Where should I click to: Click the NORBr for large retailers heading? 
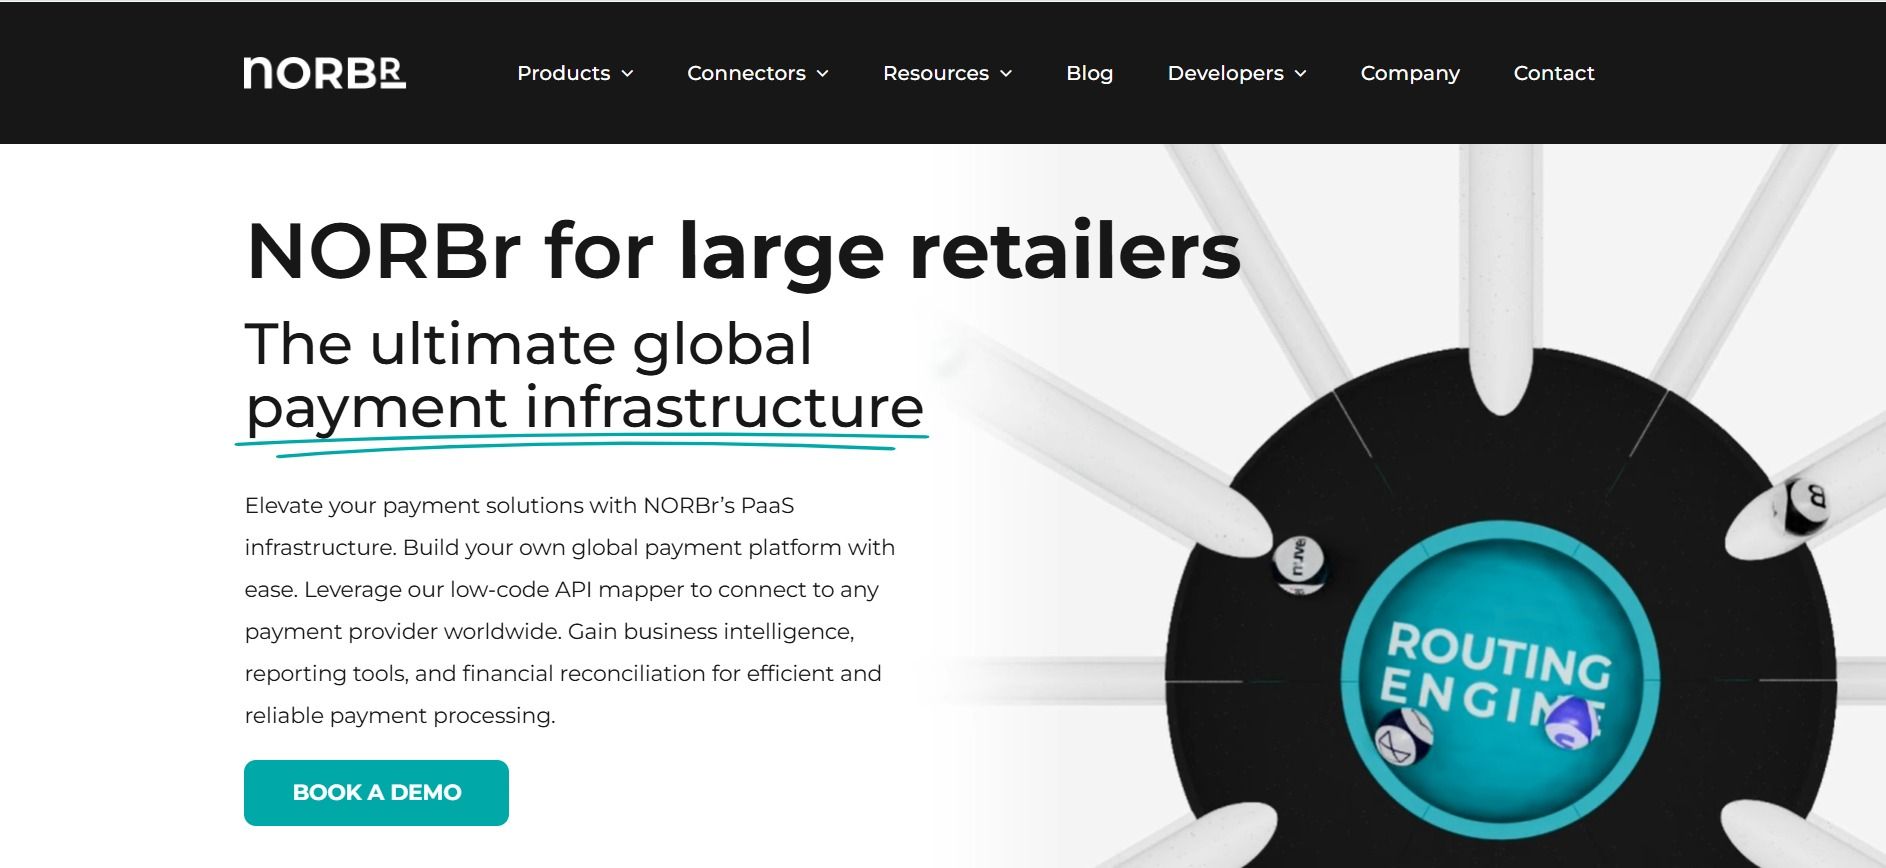(743, 251)
